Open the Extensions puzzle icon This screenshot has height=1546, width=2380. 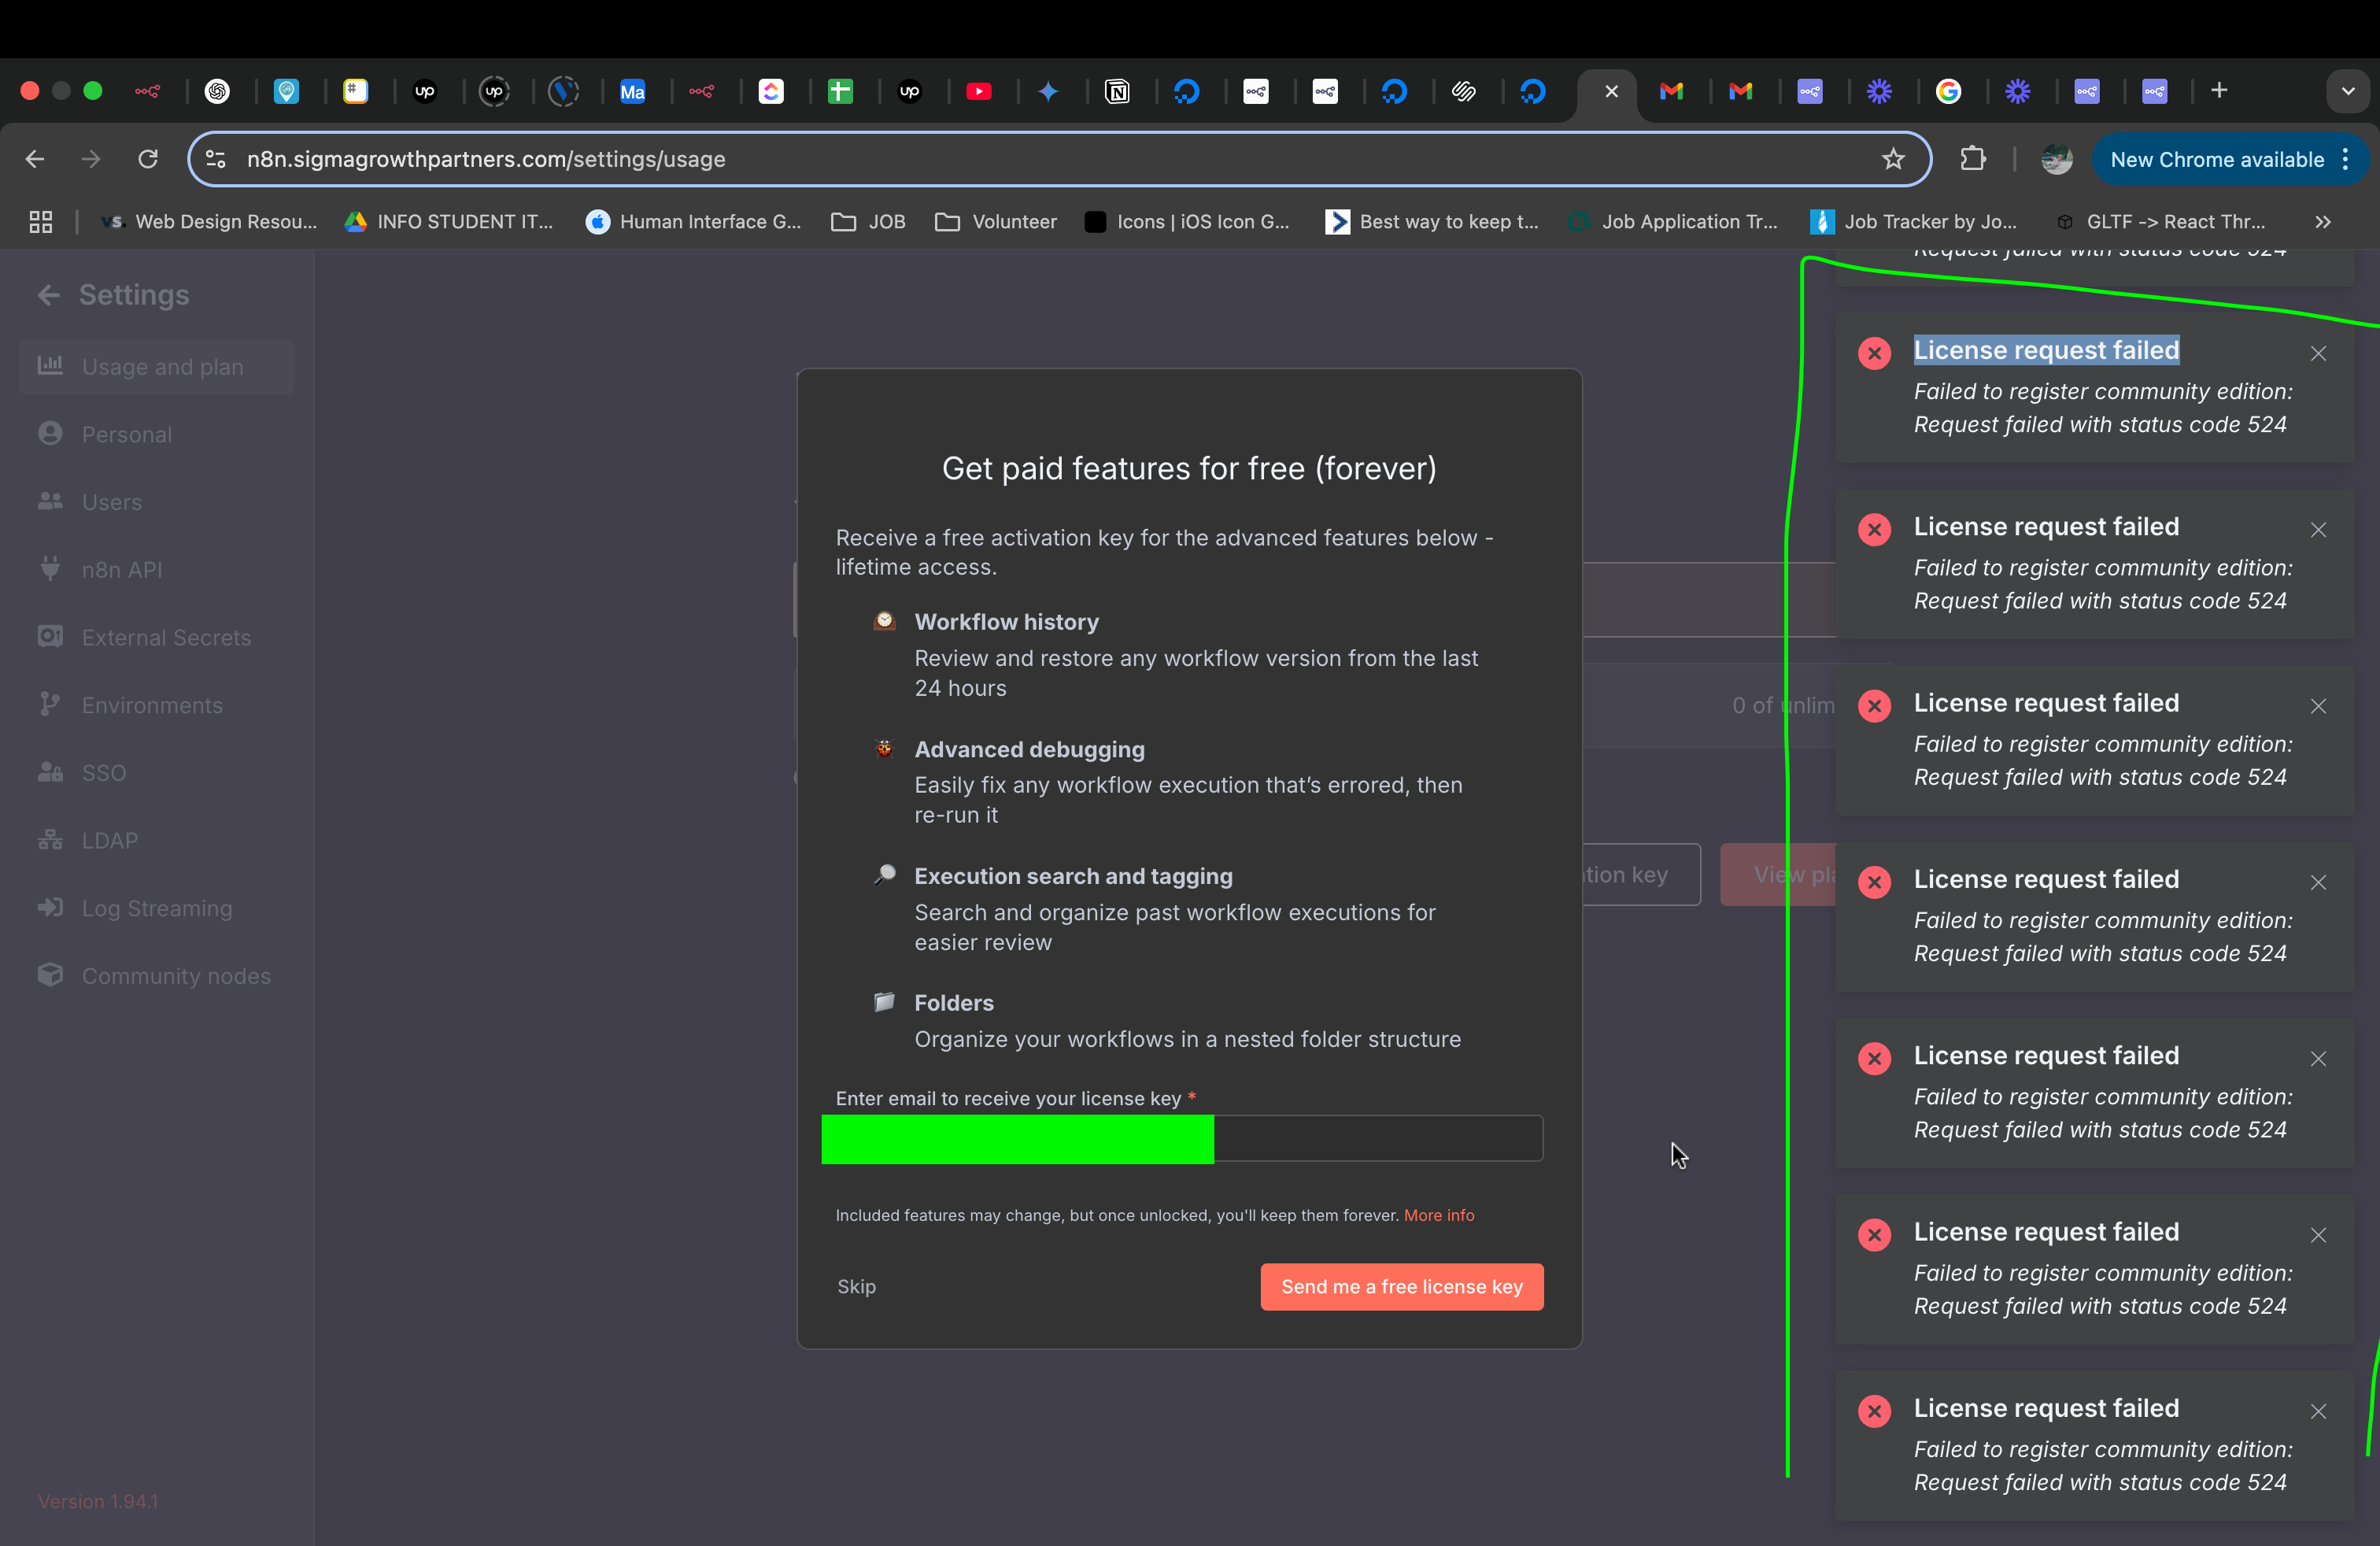coord(1973,159)
